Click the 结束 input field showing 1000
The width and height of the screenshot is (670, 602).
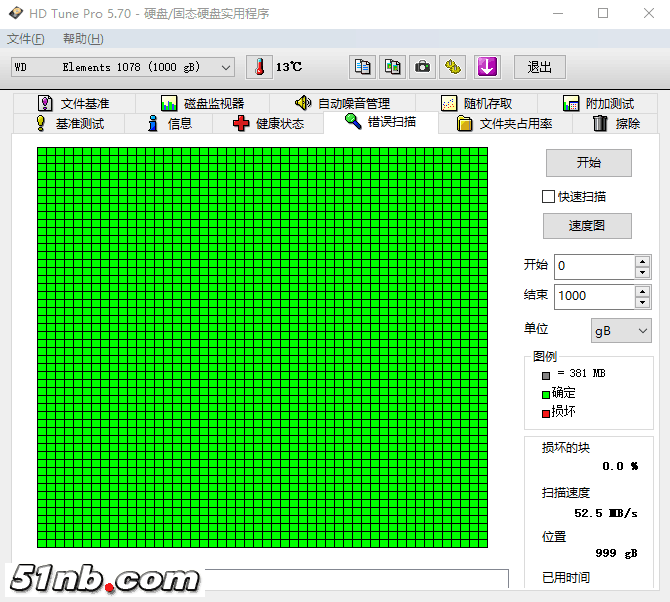(595, 297)
